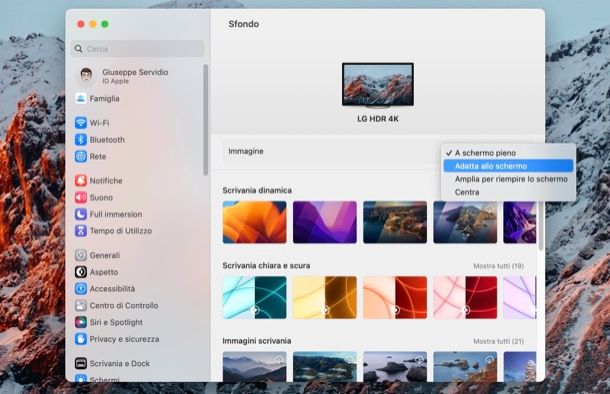The image size is (610, 394).
Task: Choose the orange-red light-dark wallpaper
Action: 395,298
